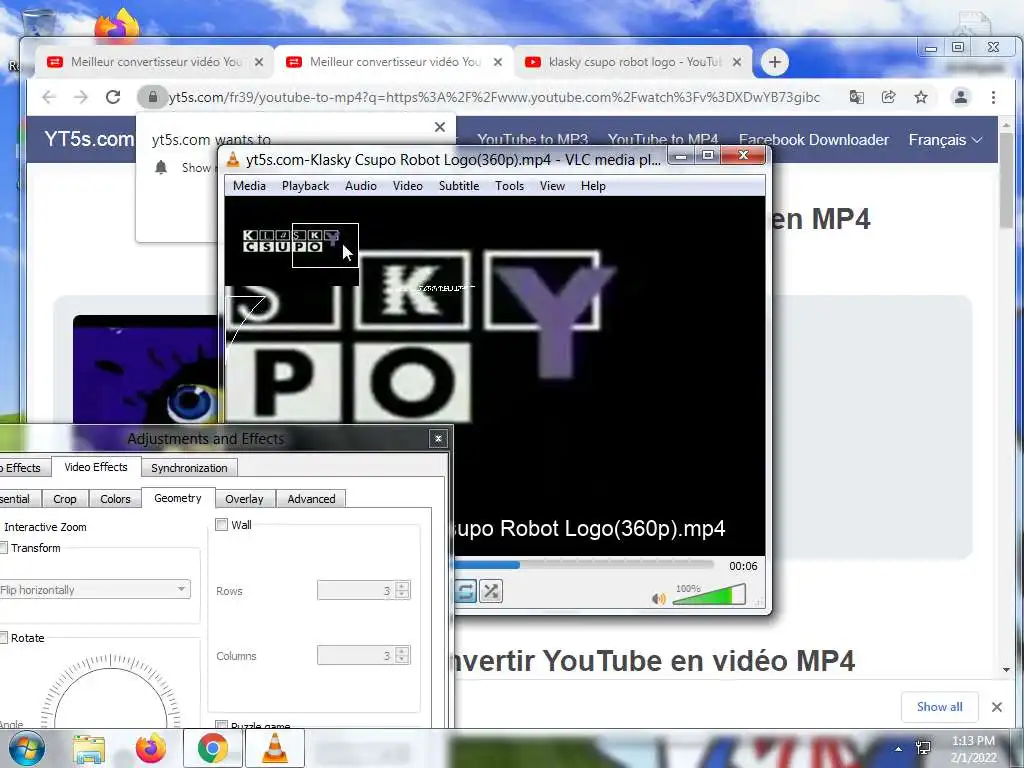Open the Chrome three-dot menu
The width and height of the screenshot is (1024, 768).
(x=993, y=97)
